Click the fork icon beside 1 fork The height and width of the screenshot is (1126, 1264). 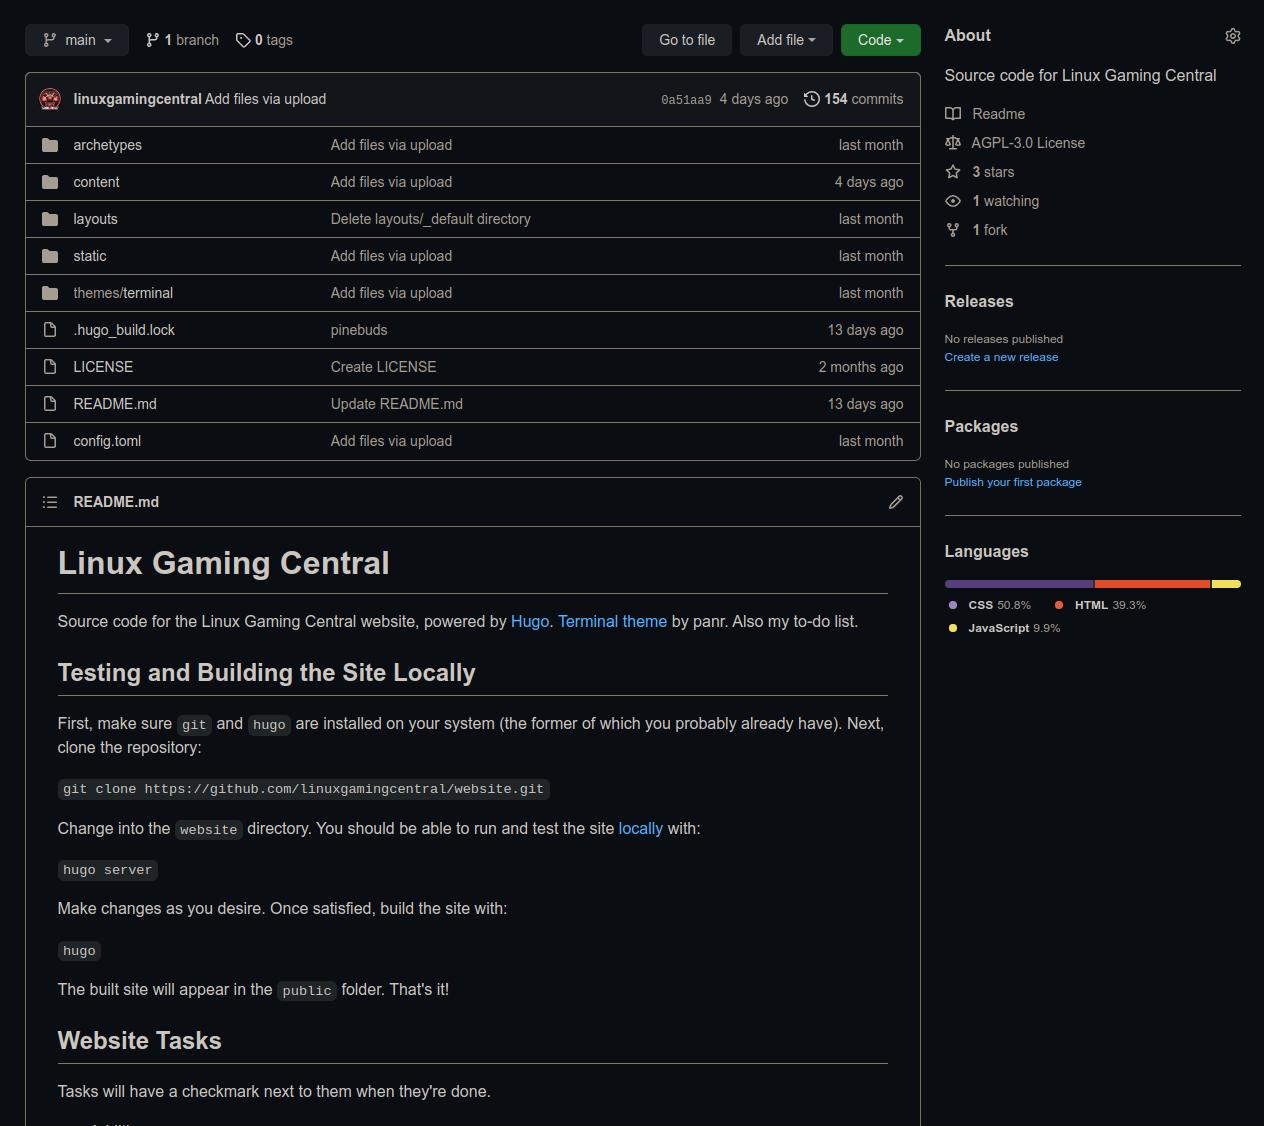(953, 230)
